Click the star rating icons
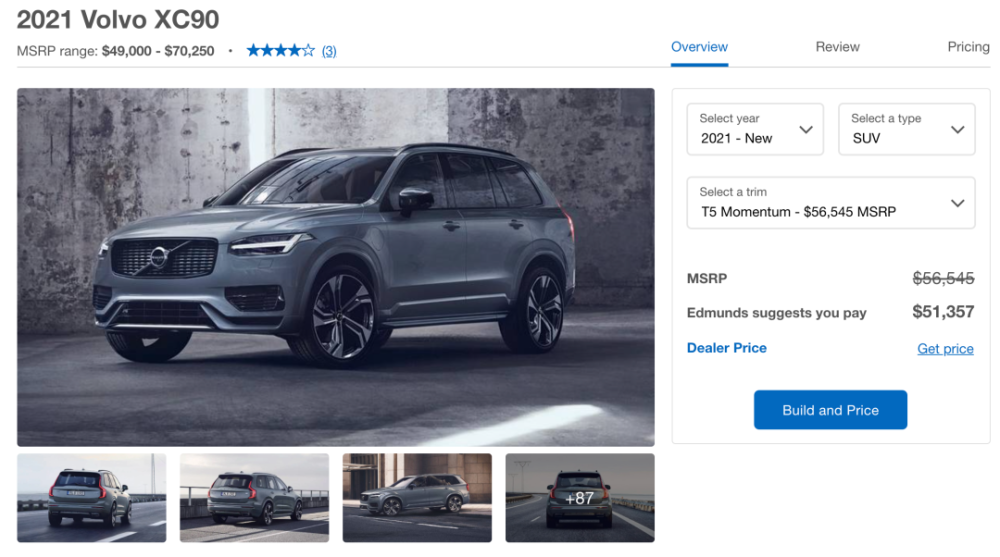This screenshot has width=1000, height=557. 281,50
